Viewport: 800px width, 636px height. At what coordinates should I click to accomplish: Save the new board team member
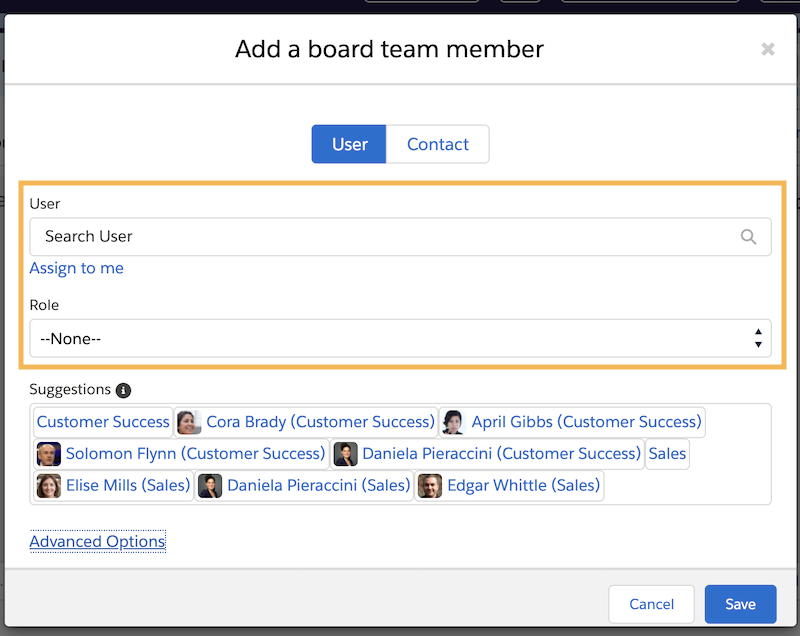coord(740,604)
